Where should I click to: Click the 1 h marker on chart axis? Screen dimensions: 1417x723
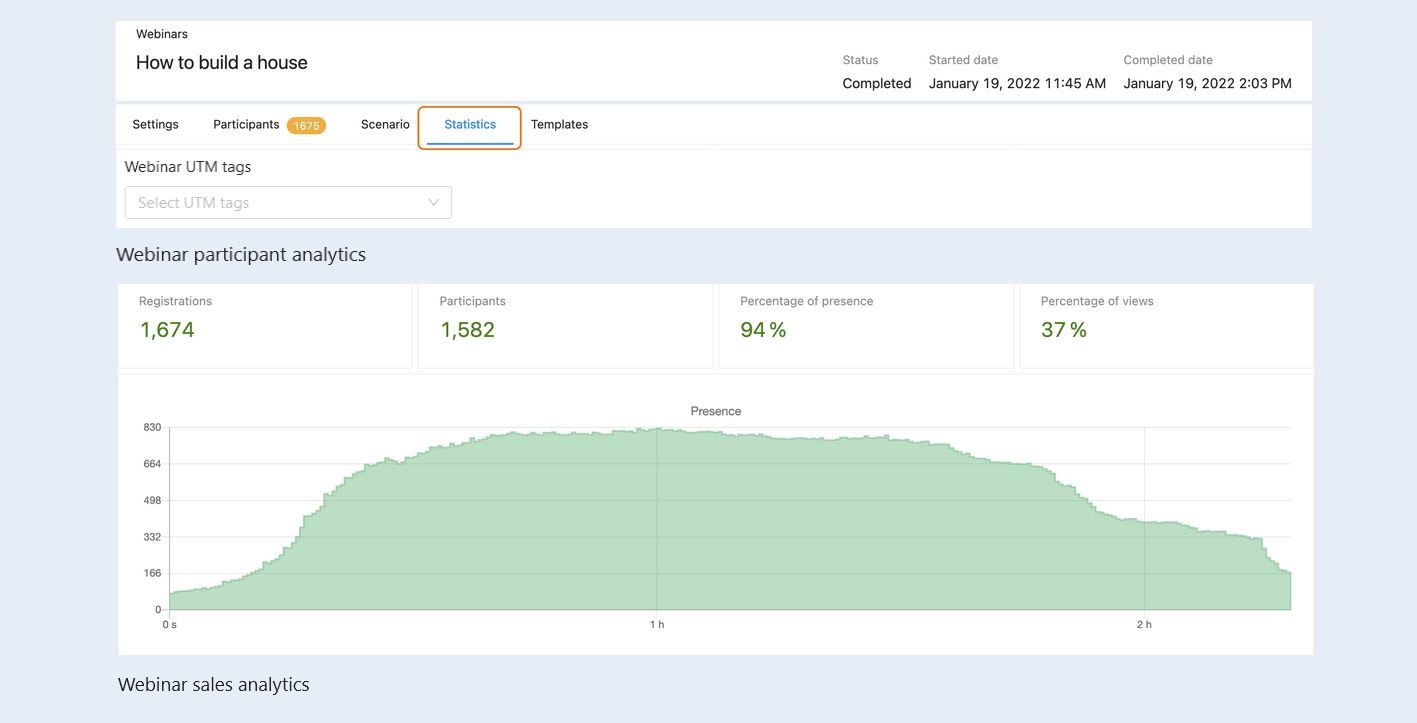point(657,625)
